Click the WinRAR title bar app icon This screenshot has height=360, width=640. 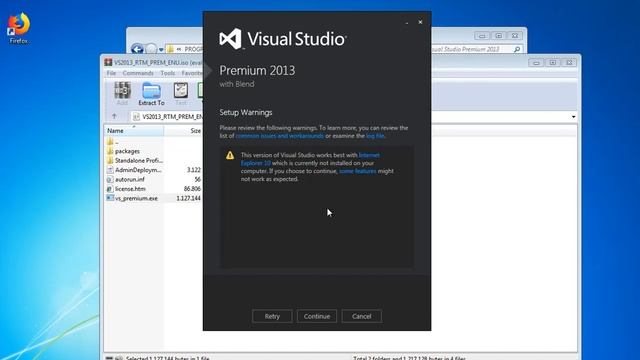108,62
